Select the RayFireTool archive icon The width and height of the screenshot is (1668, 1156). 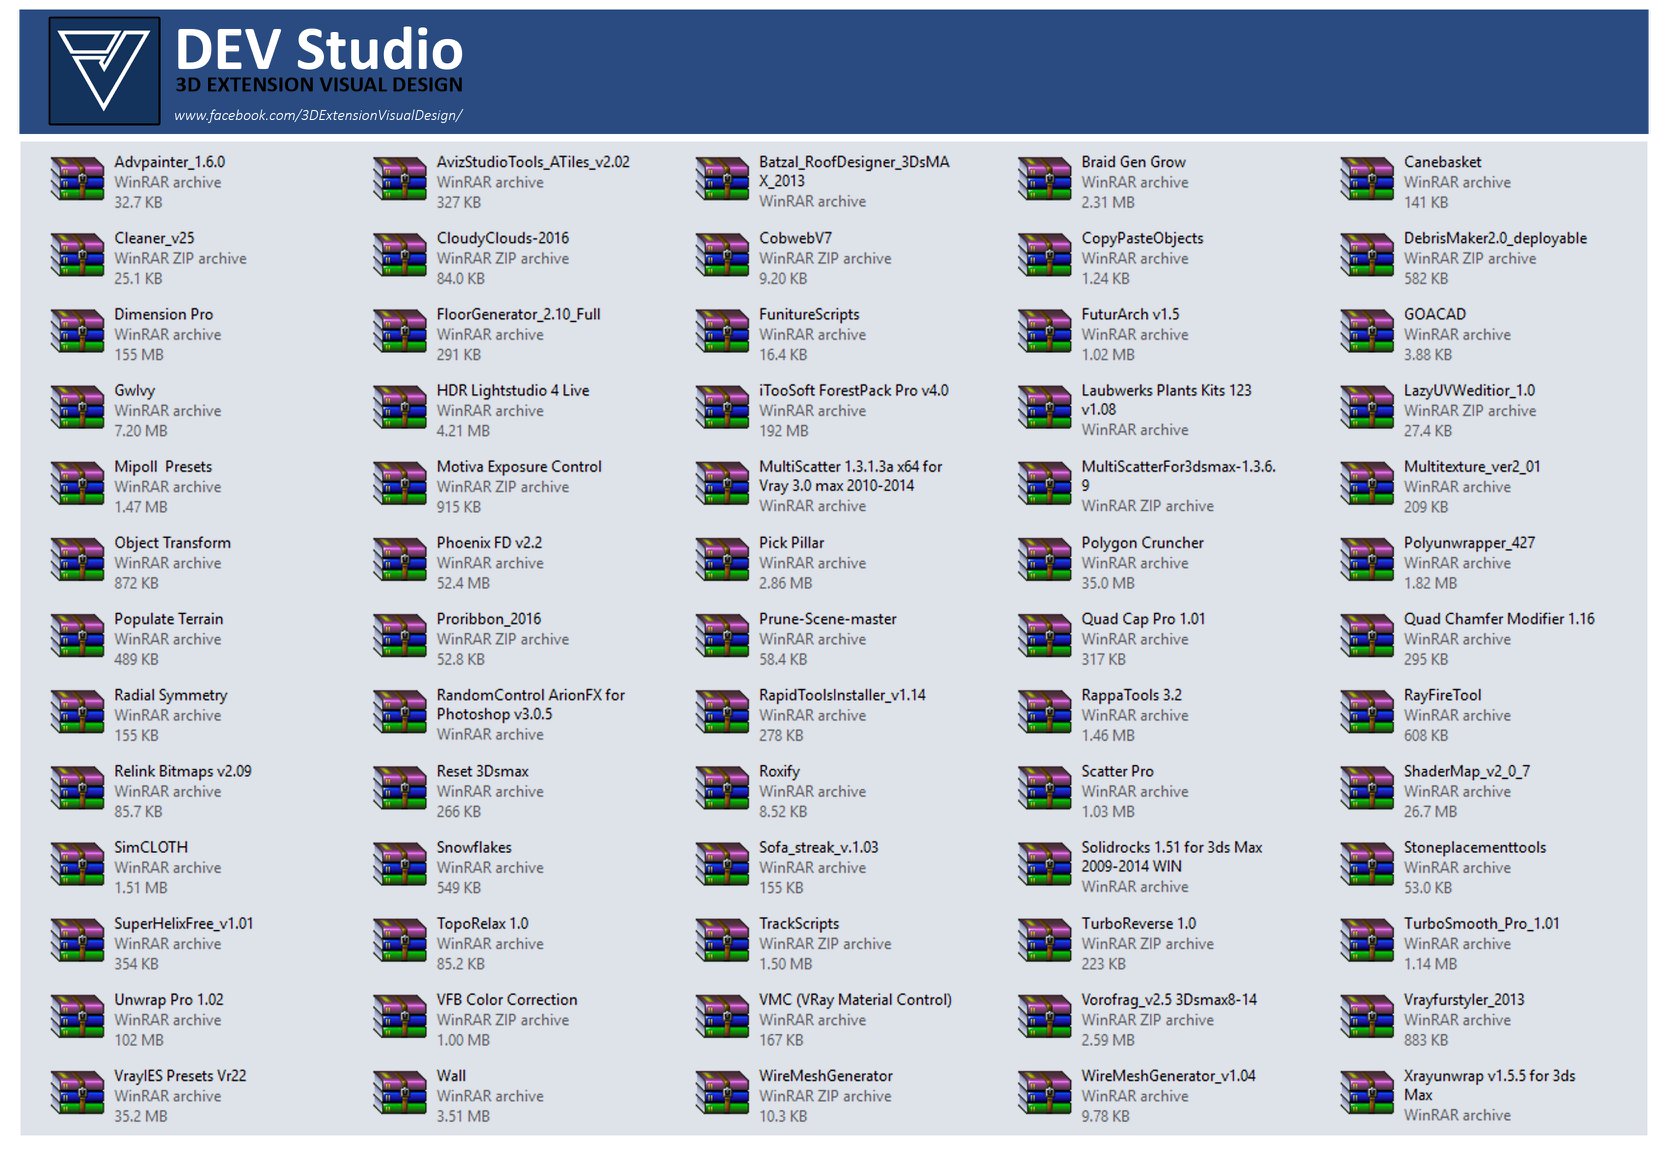pyautogui.click(x=1366, y=713)
